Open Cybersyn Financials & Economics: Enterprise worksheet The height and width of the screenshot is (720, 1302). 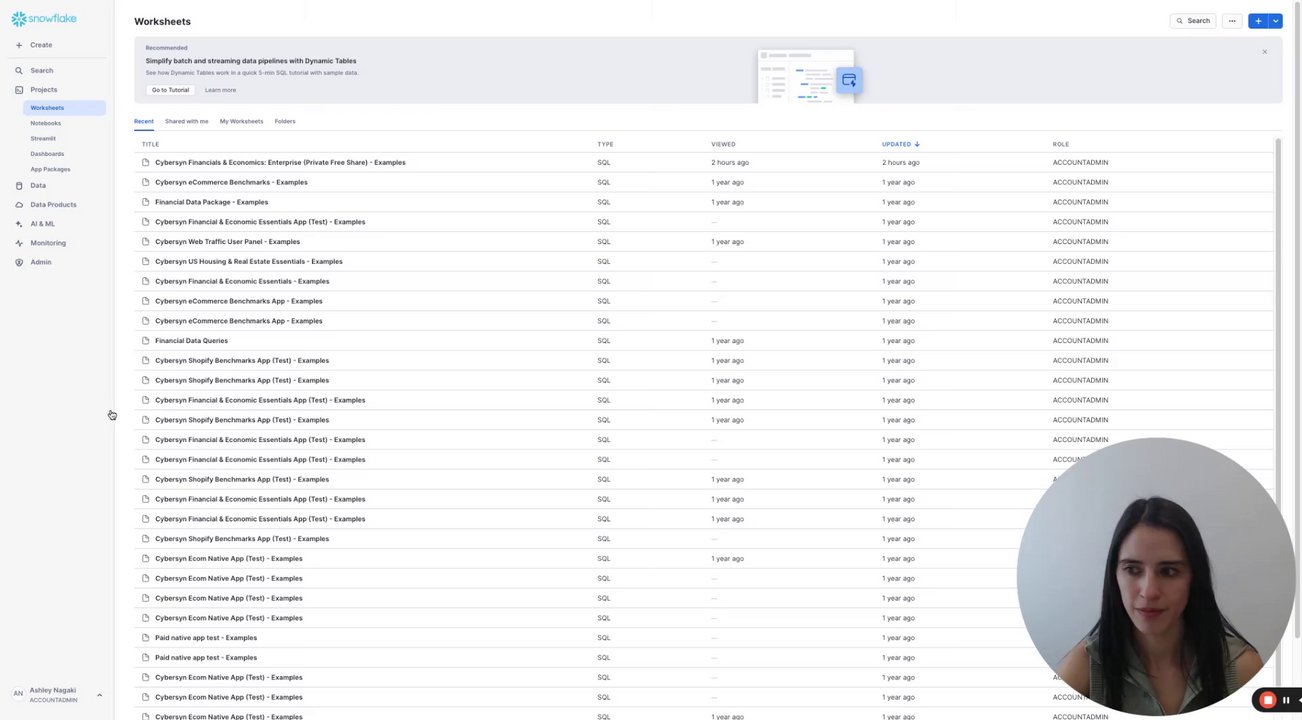pos(280,163)
